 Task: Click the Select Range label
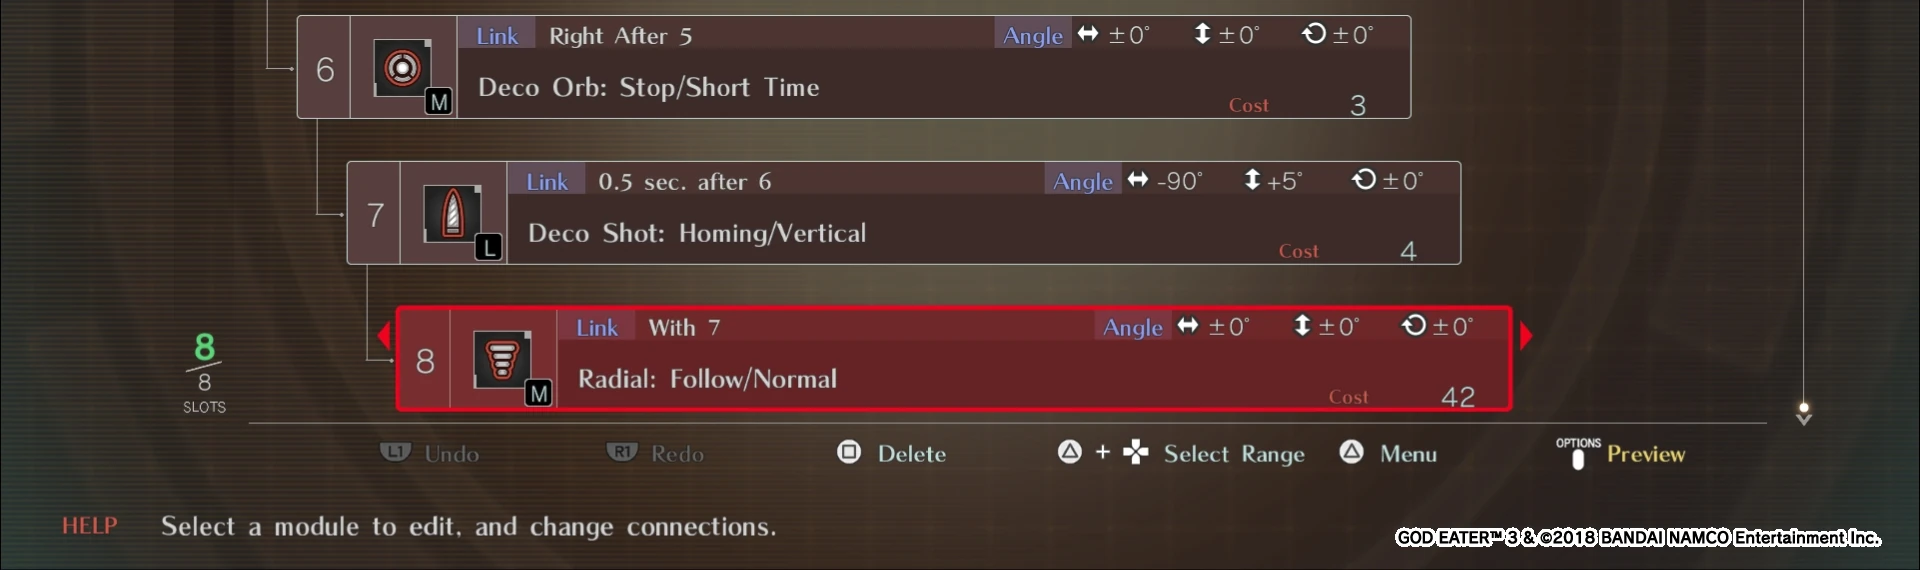coord(1234,454)
